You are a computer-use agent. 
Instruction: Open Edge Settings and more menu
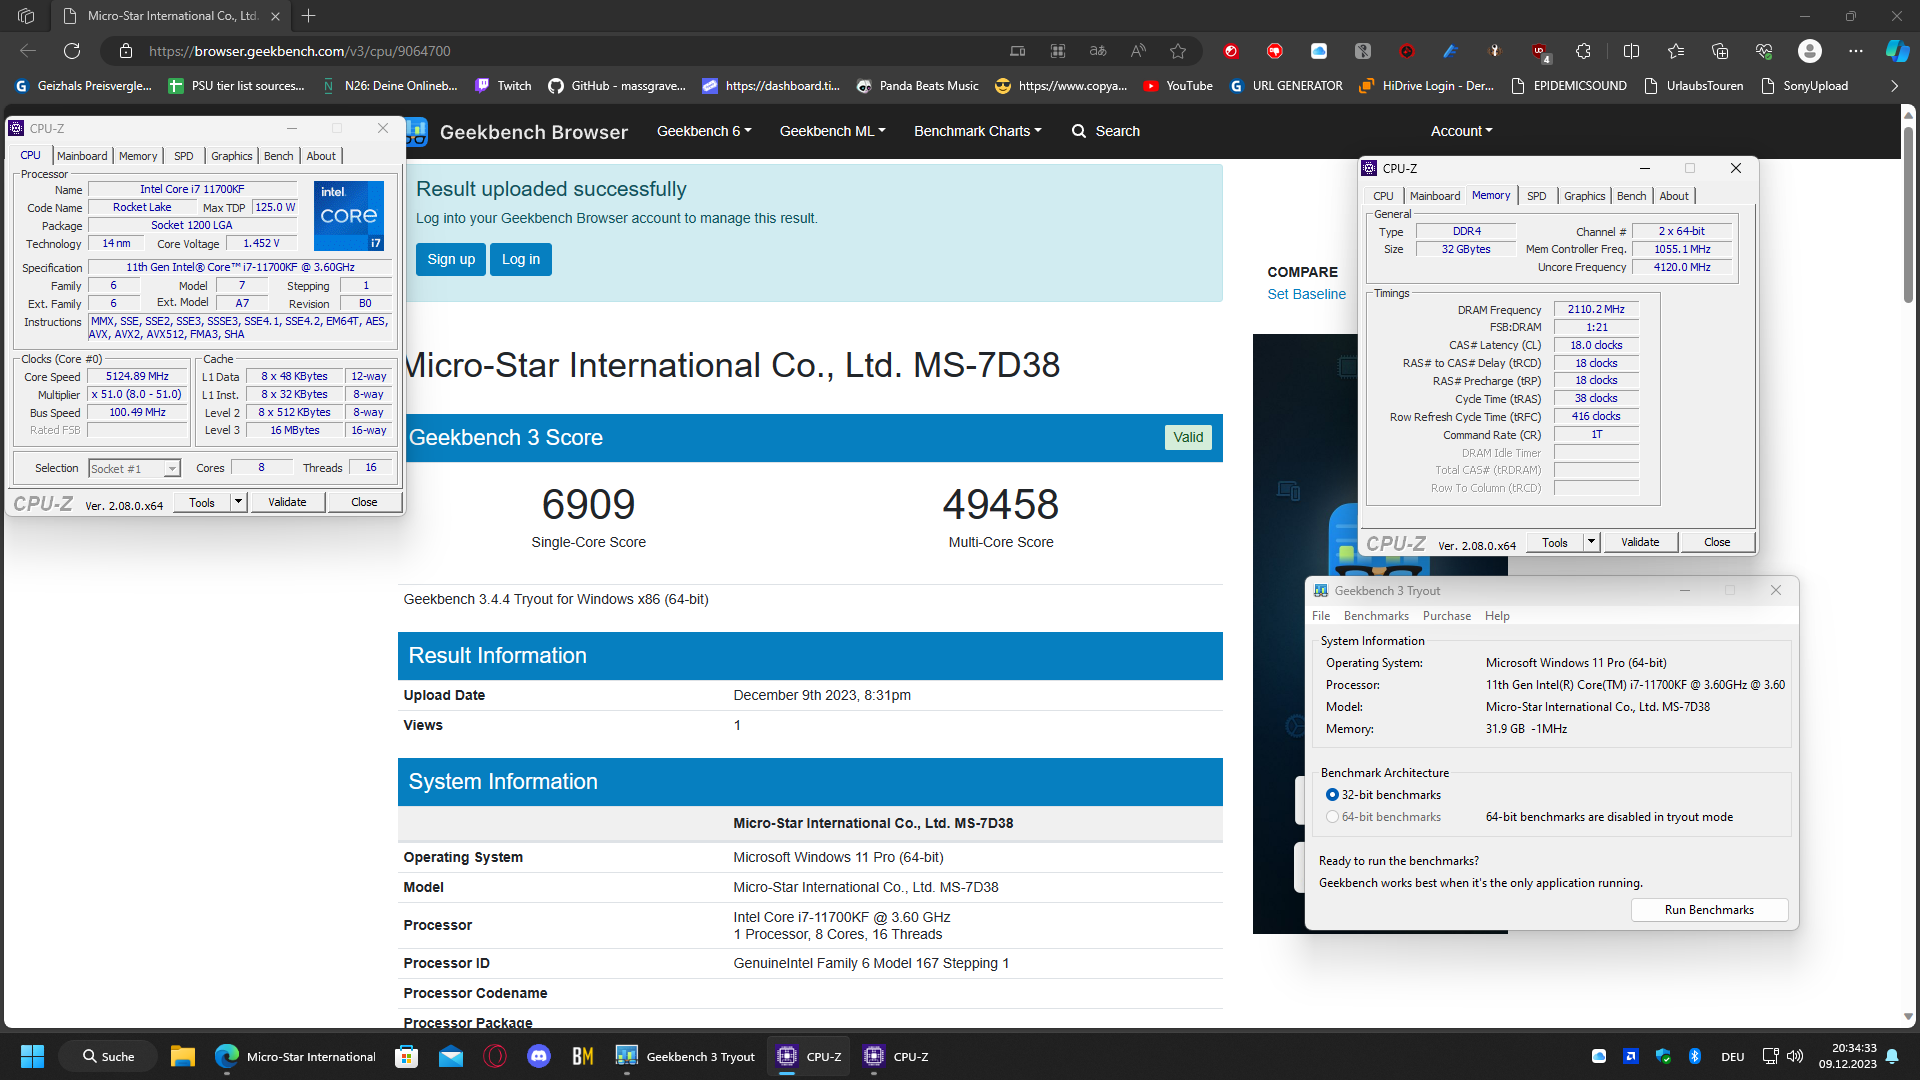(1856, 51)
